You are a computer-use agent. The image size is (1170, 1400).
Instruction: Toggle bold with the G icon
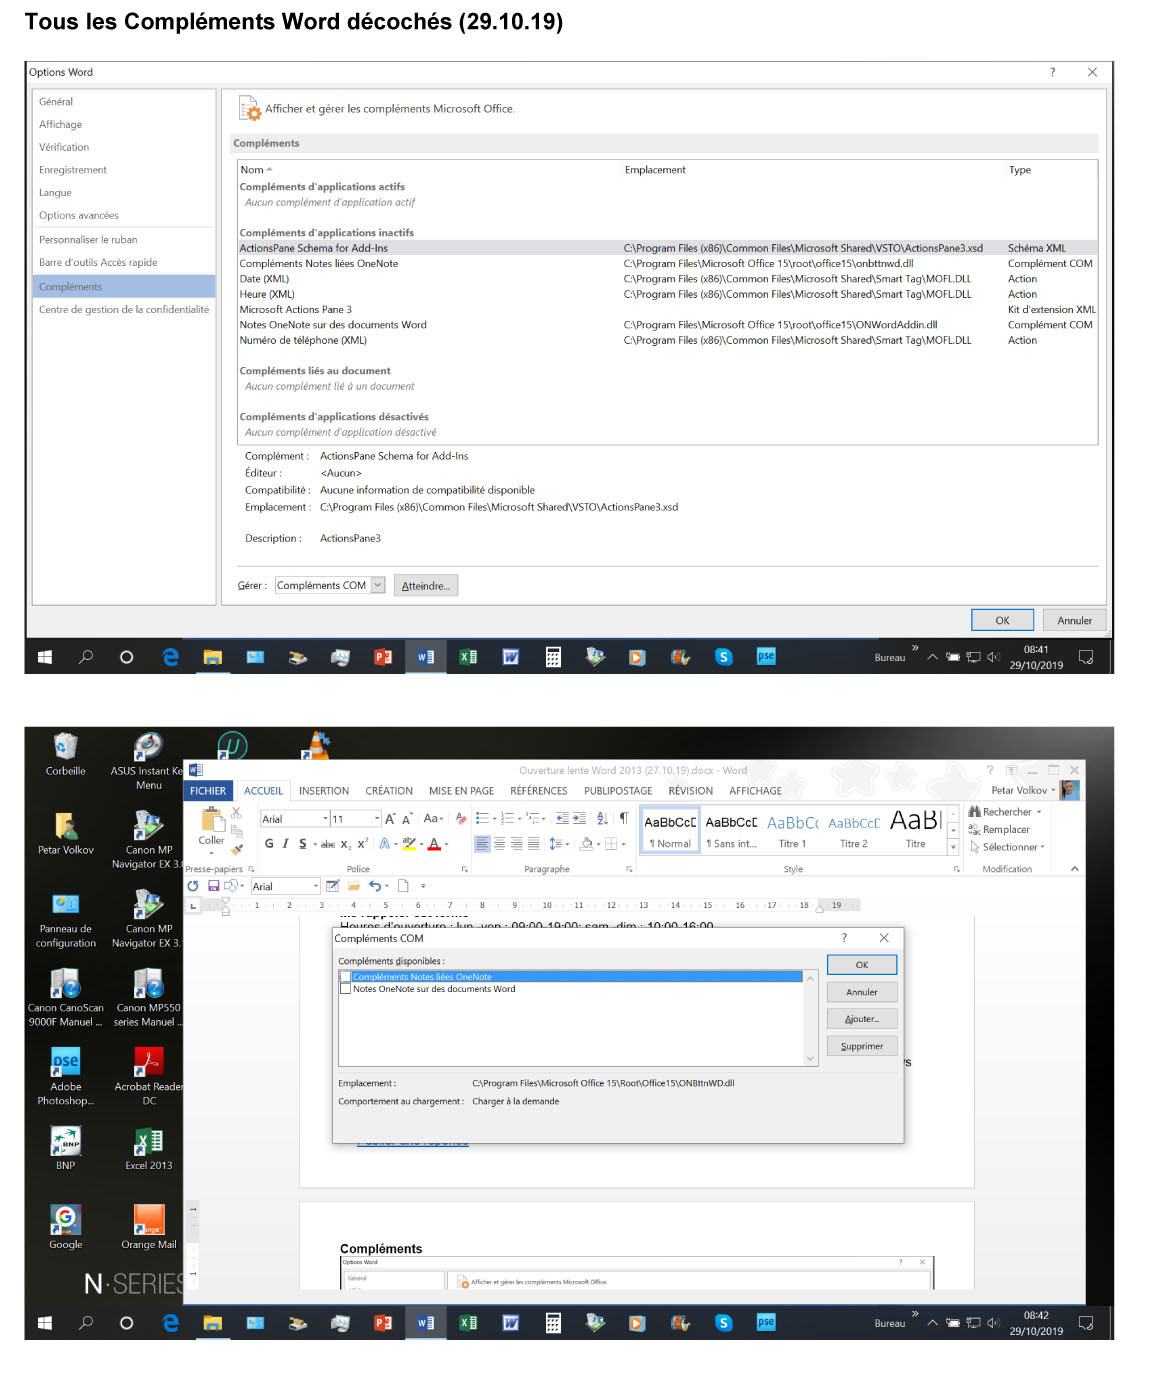(x=269, y=844)
